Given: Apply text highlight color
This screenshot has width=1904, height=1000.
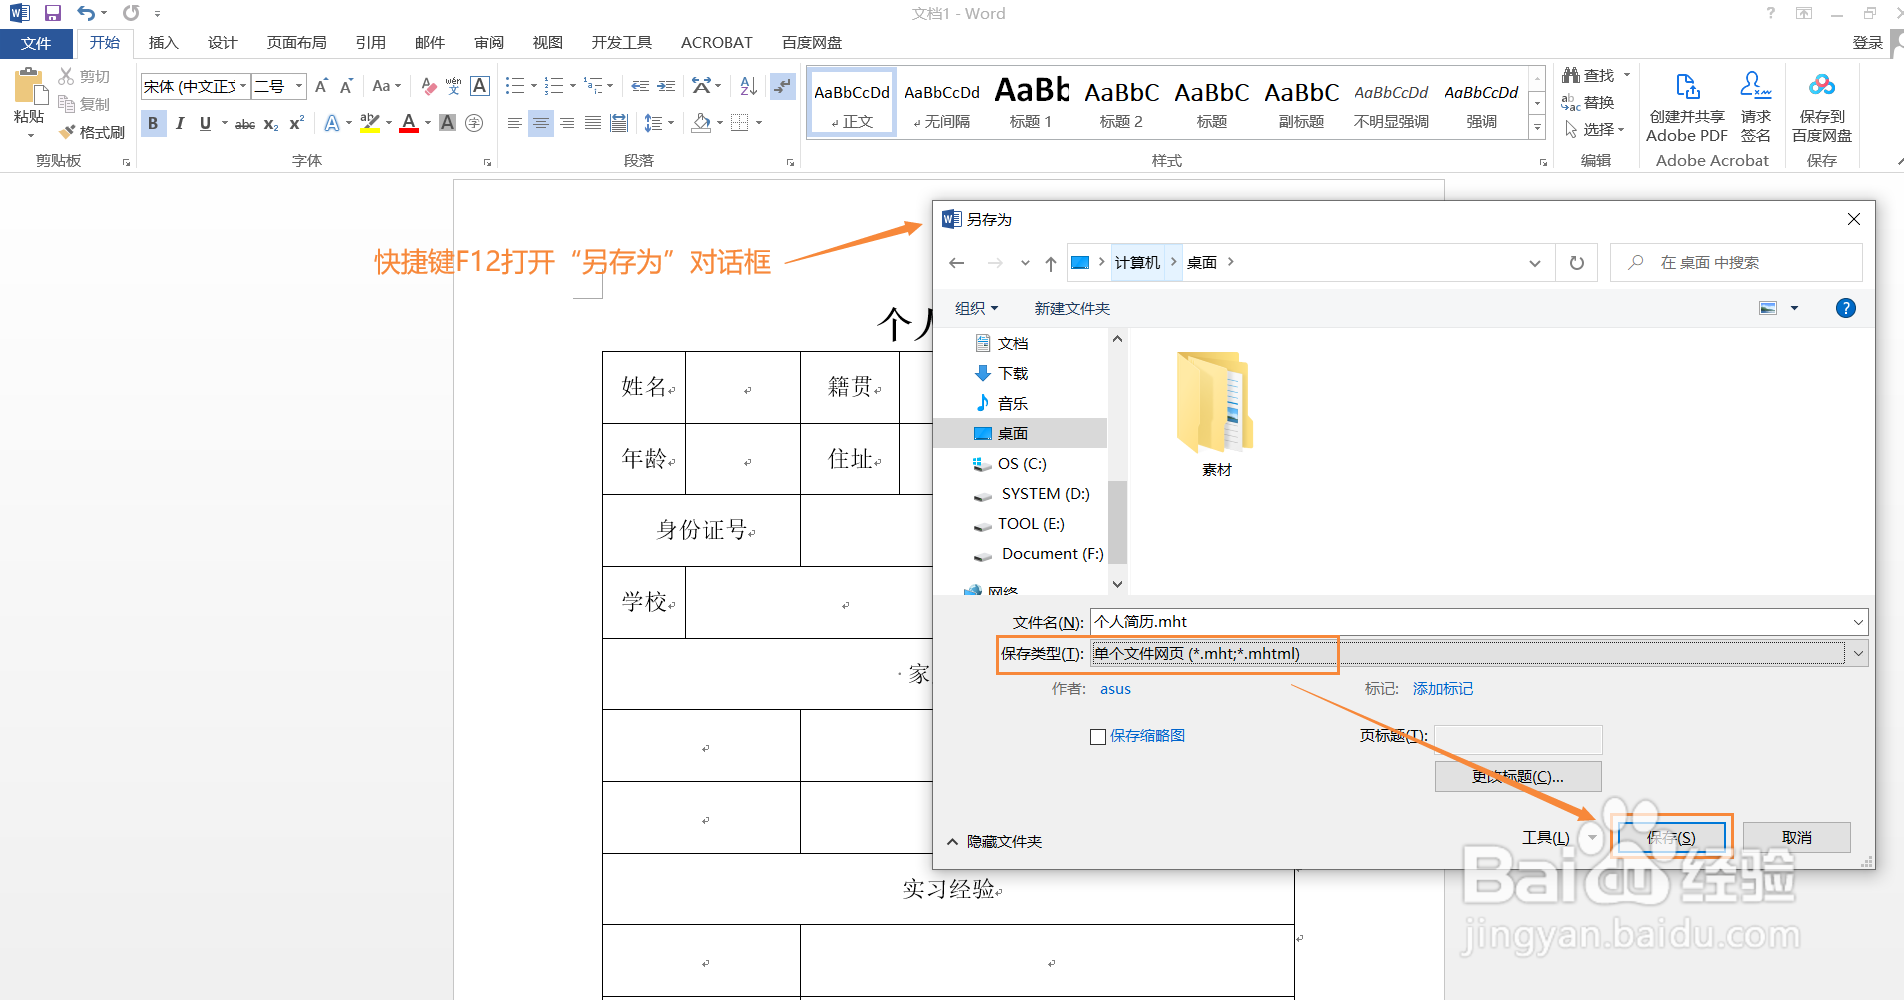Looking at the screenshot, I should click(x=368, y=122).
